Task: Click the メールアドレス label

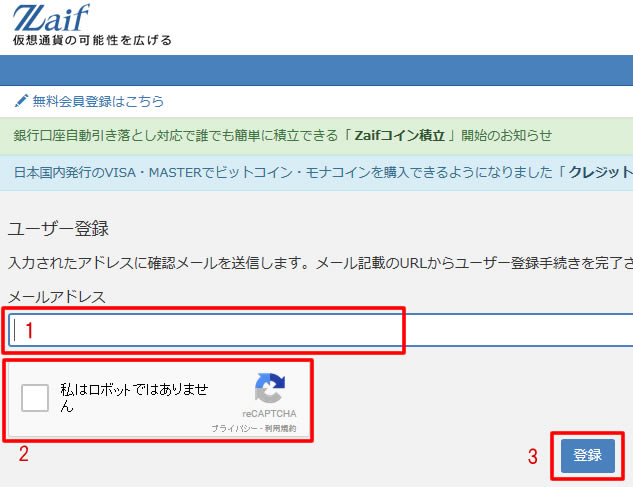Action: pos(57,297)
